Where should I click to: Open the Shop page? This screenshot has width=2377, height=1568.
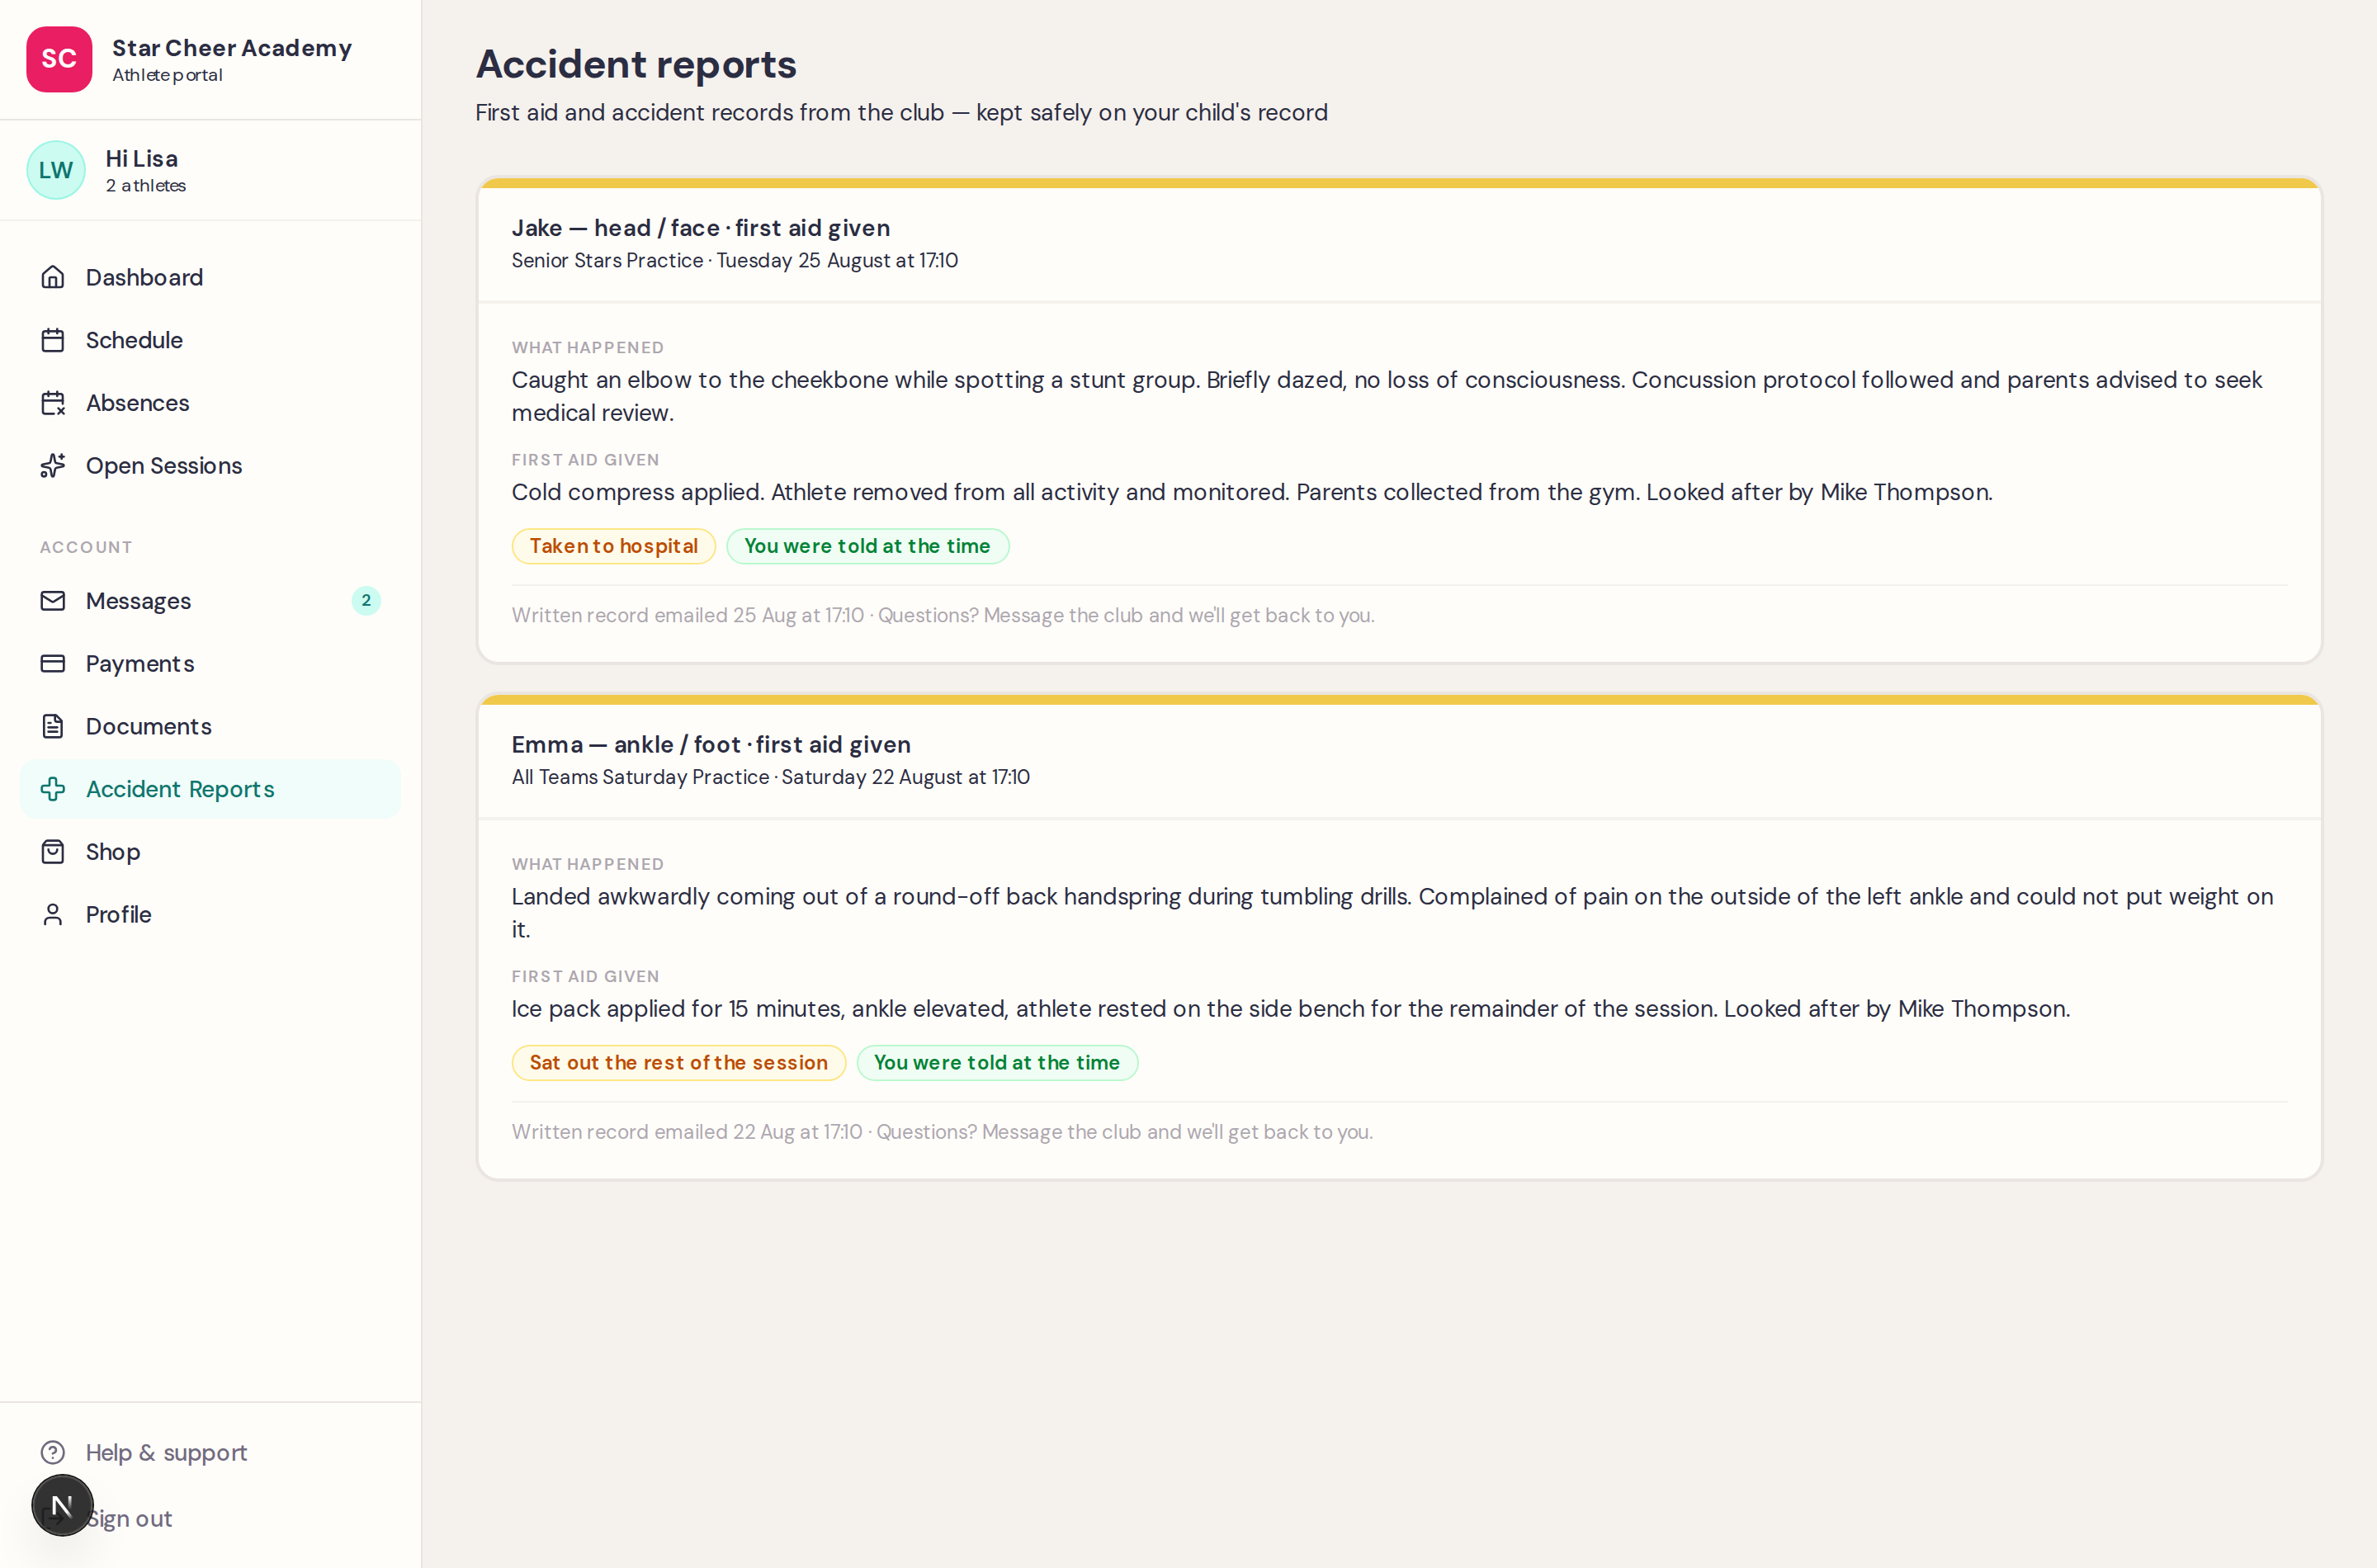pyautogui.click(x=210, y=852)
